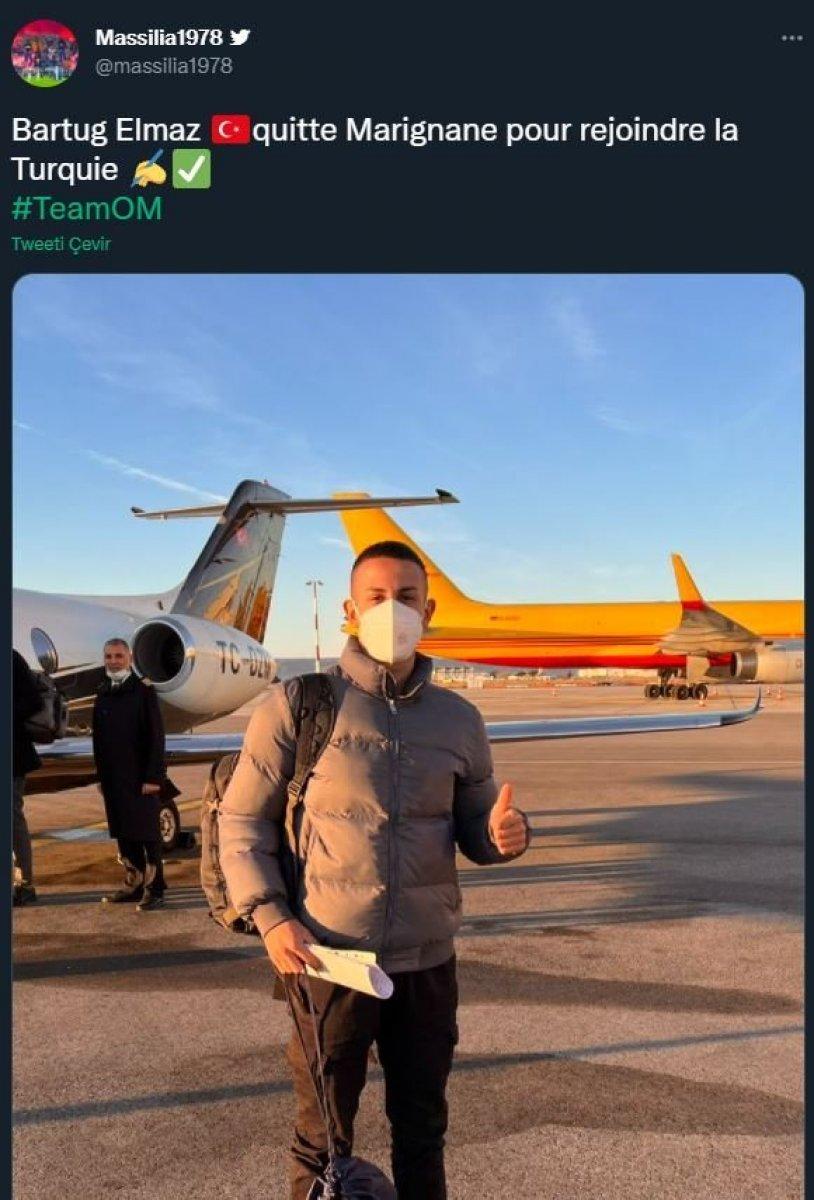The height and width of the screenshot is (1200, 814).
Task: Open the #TeamOM hashtag
Action: [86, 208]
